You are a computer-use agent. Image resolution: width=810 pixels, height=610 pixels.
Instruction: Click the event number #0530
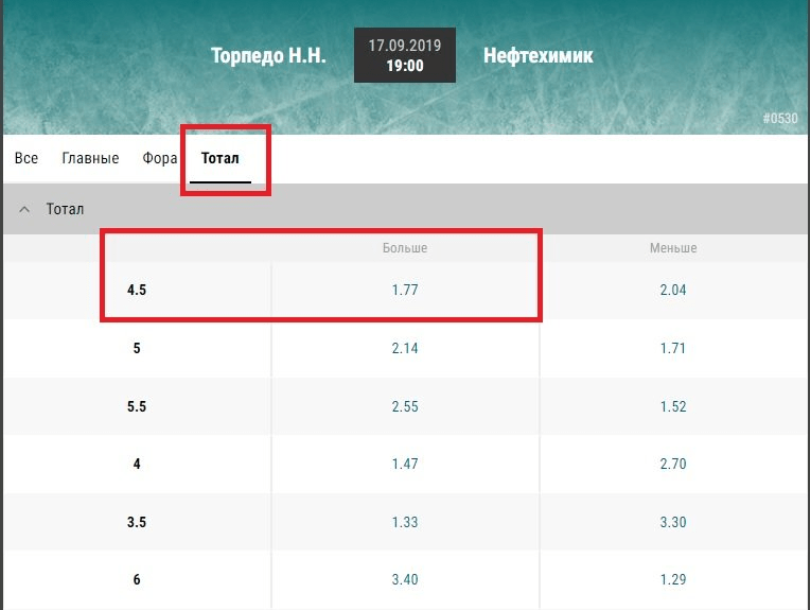click(781, 118)
